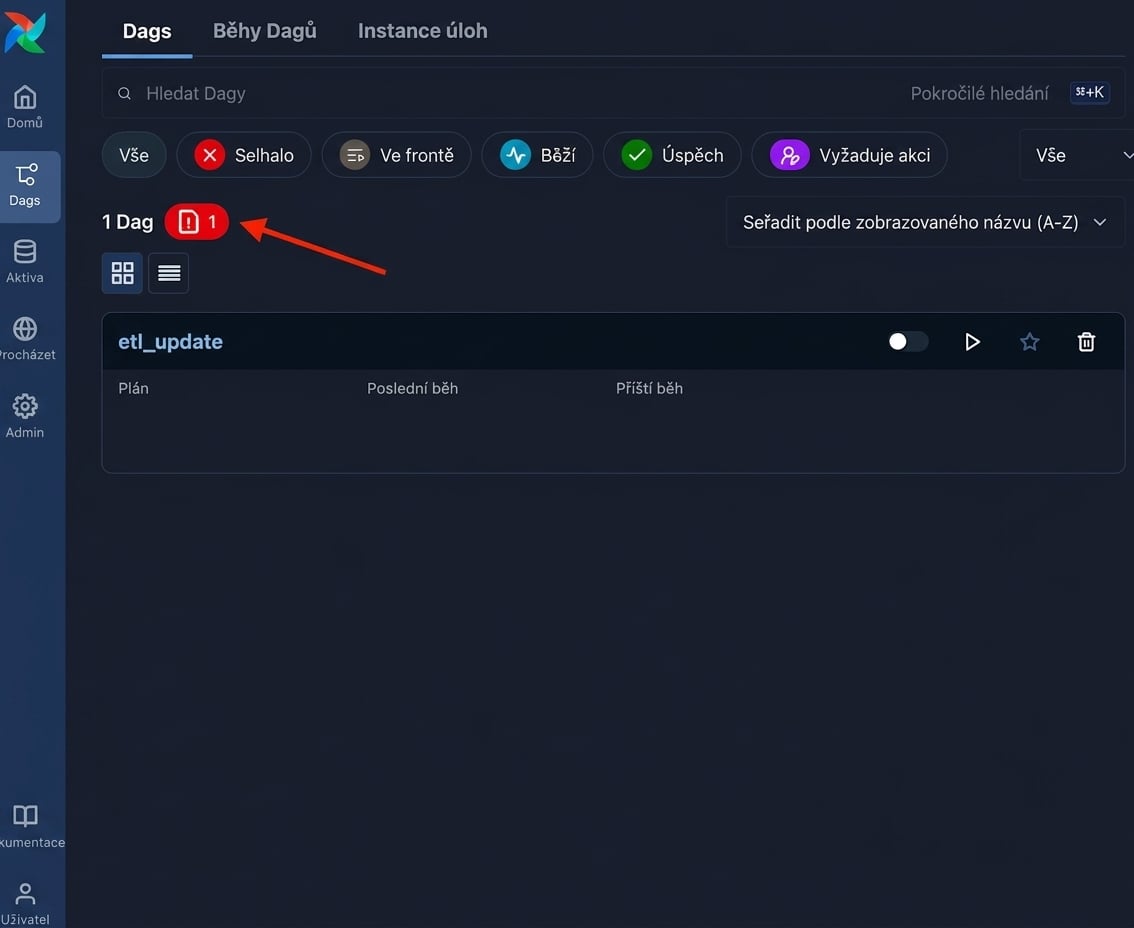Filter Dags by Vyžaduje akci status
This screenshot has height=928, width=1134.
850,156
